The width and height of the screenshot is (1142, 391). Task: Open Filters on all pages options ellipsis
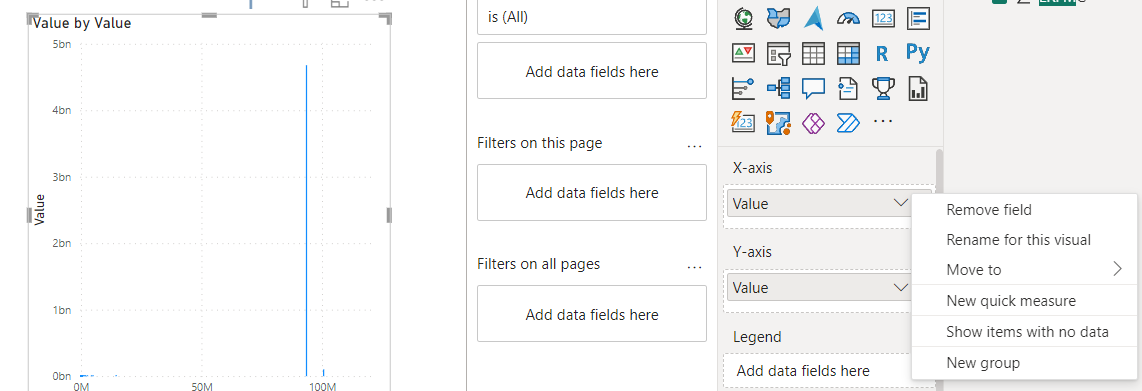pyautogui.click(x=695, y=266)
